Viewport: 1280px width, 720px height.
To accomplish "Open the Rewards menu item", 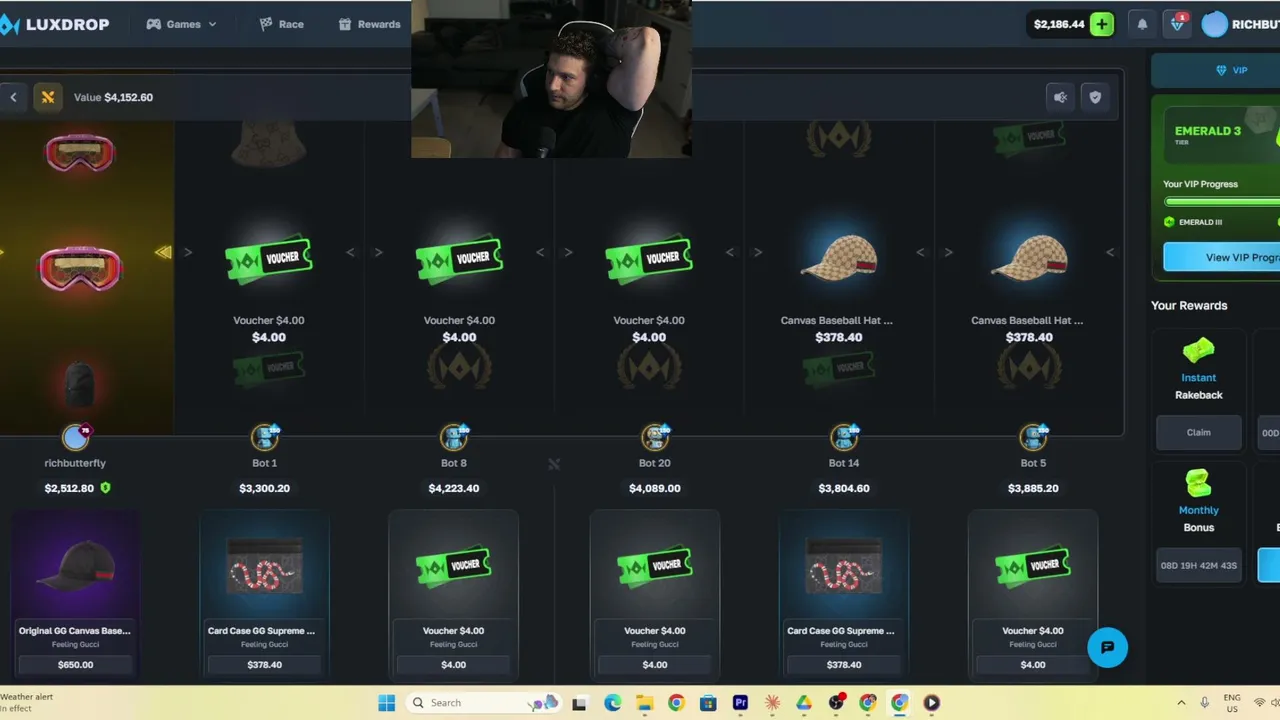I will coord(369,24).
